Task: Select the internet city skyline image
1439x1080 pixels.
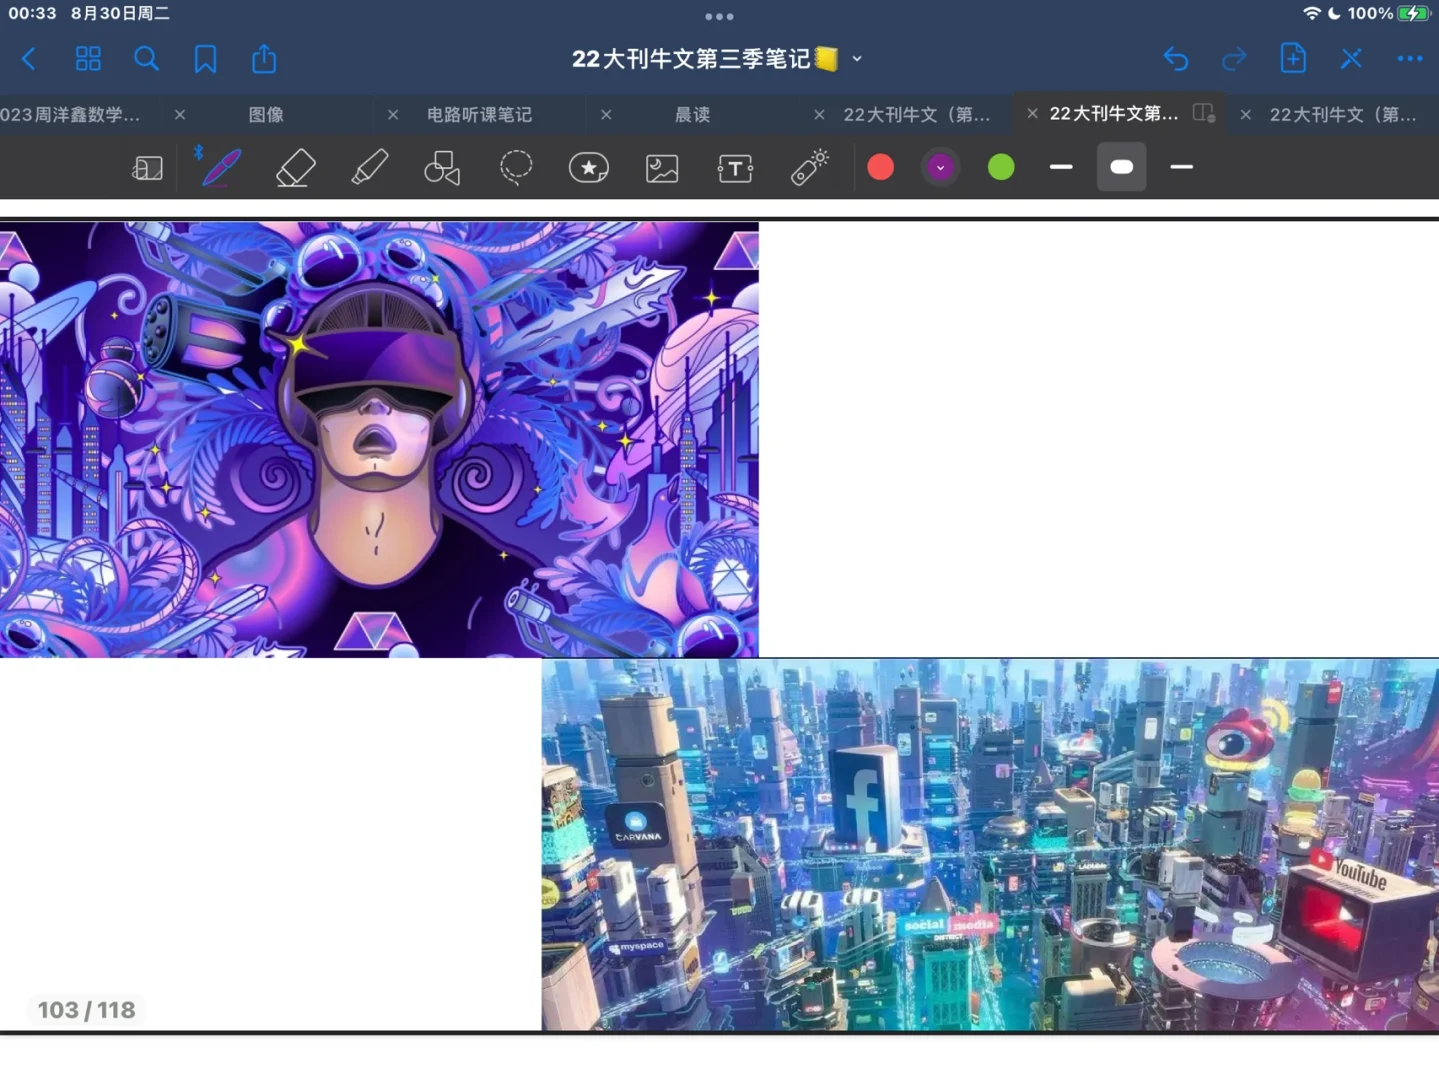Action: click(990, 844)
